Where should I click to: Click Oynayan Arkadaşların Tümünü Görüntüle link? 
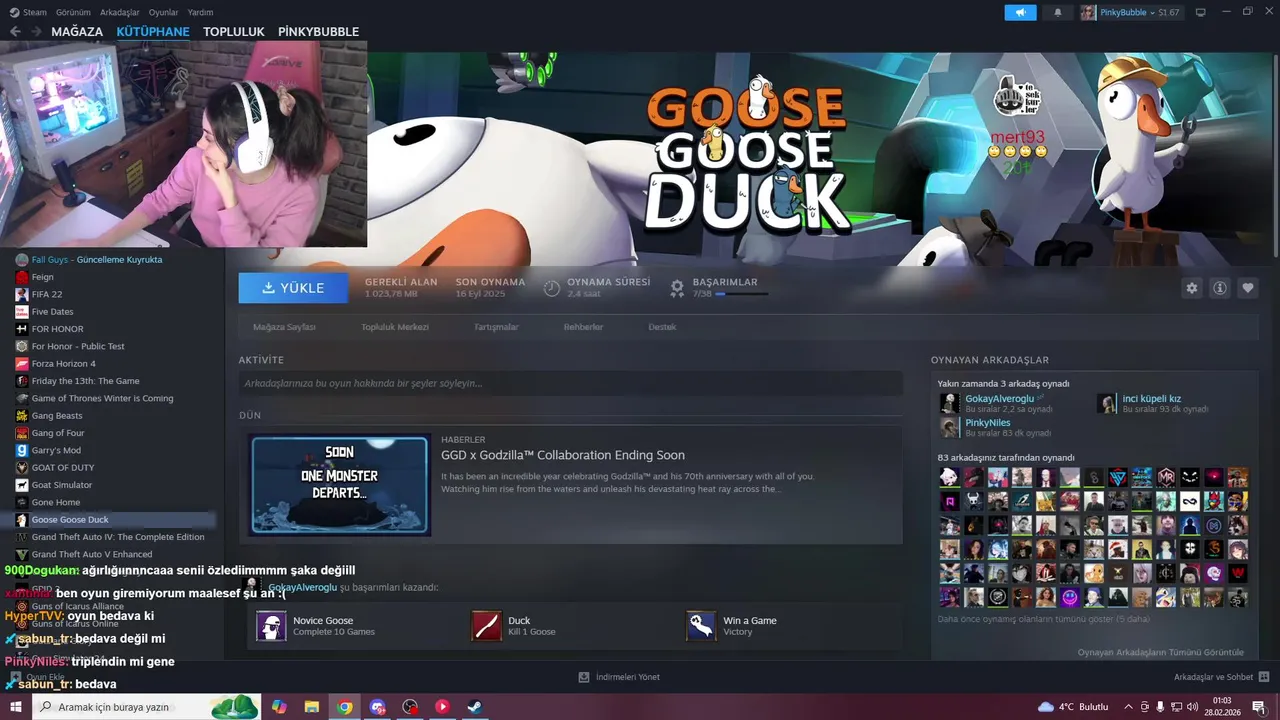(x=1160, y=652)
